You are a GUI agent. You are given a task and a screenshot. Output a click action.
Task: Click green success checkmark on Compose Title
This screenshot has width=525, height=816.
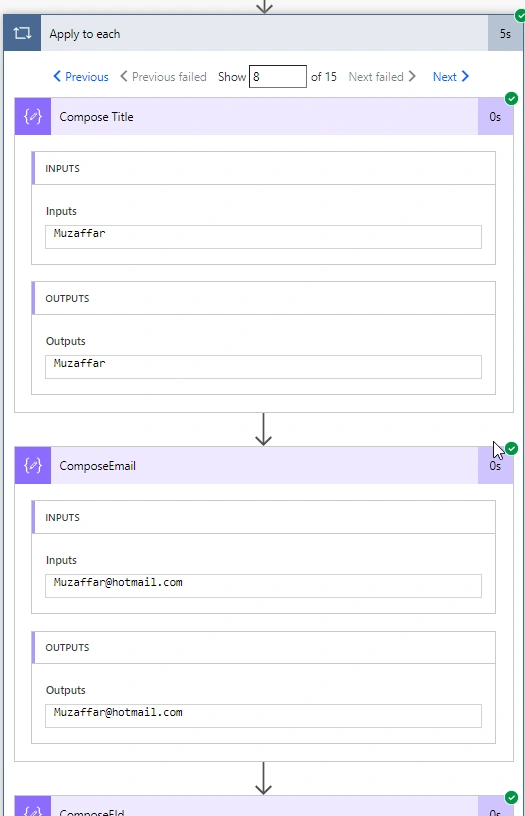(511, 98)
